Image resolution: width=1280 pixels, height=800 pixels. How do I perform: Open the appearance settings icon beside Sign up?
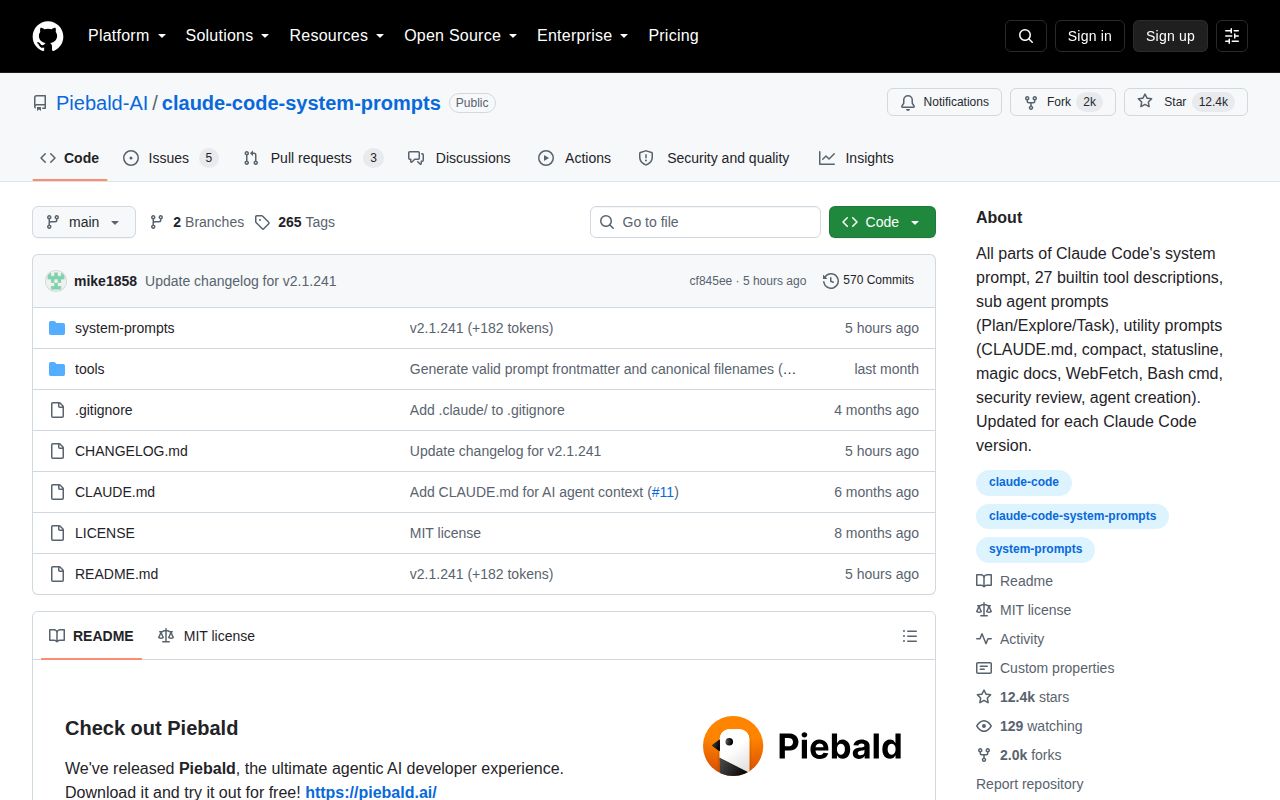1232,36
